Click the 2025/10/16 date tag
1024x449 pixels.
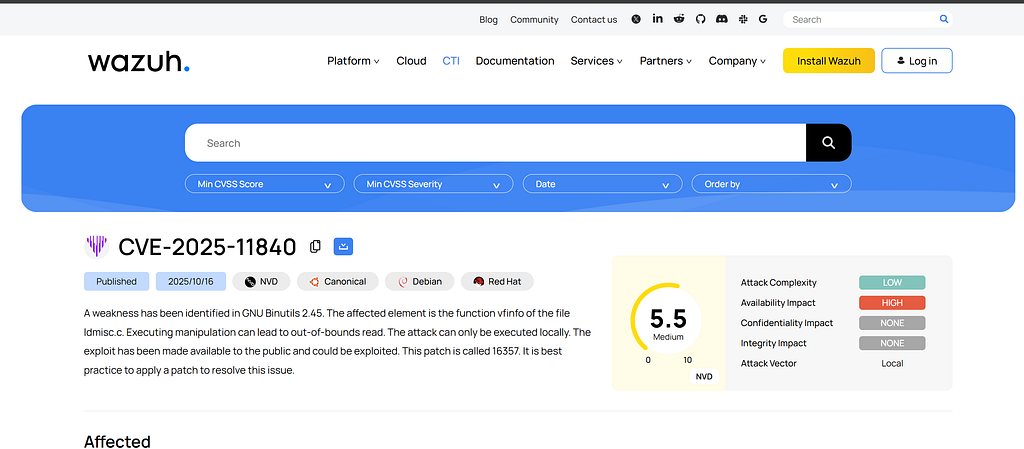coord(191,281)
